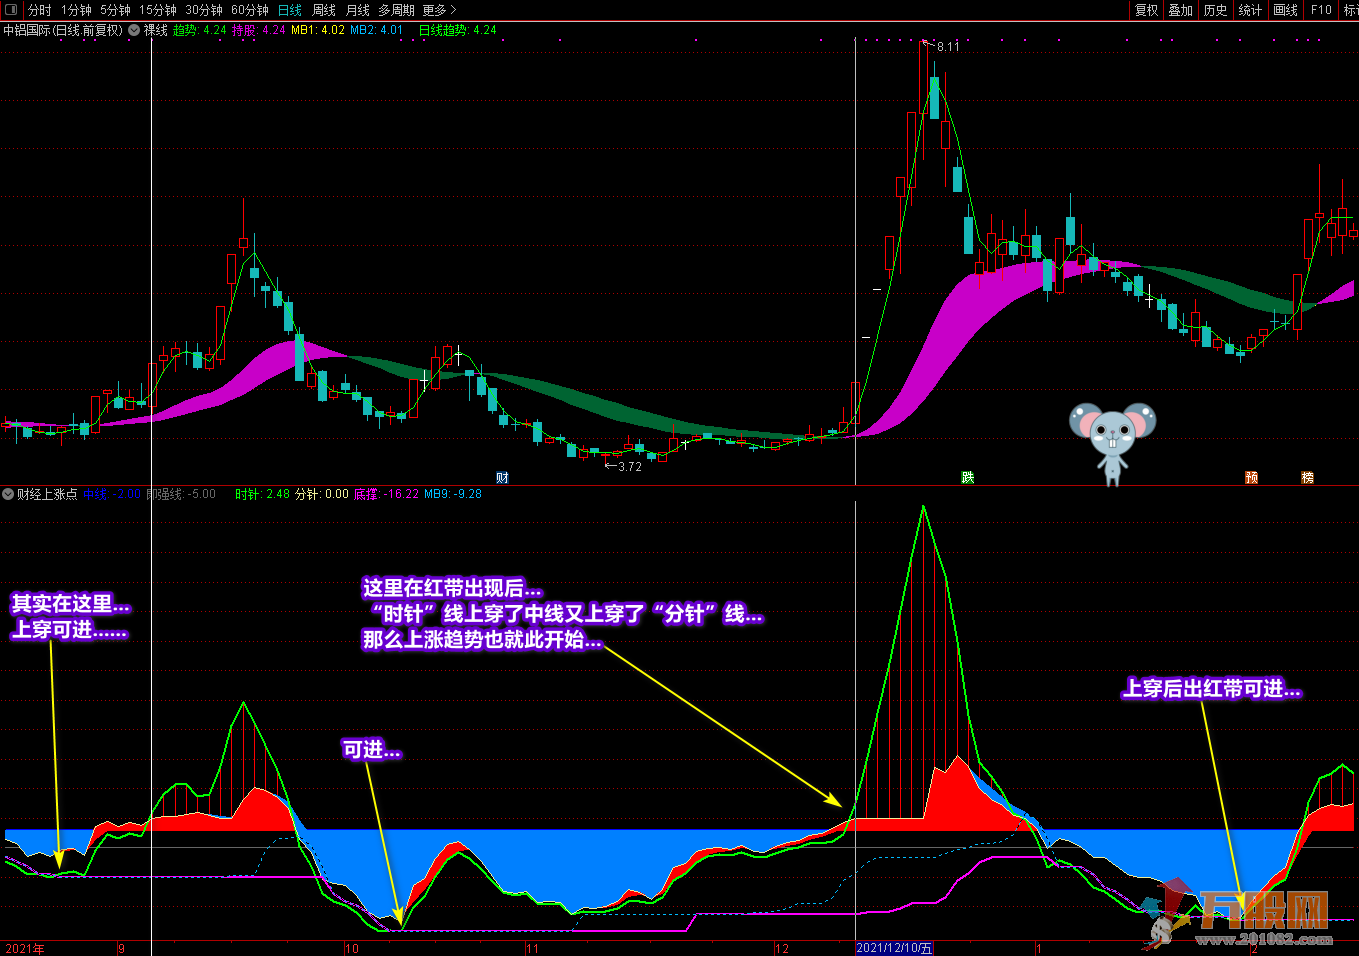Select the 1分钟 period tab
Screen dimensions: 1359x956
coord(76,10)
